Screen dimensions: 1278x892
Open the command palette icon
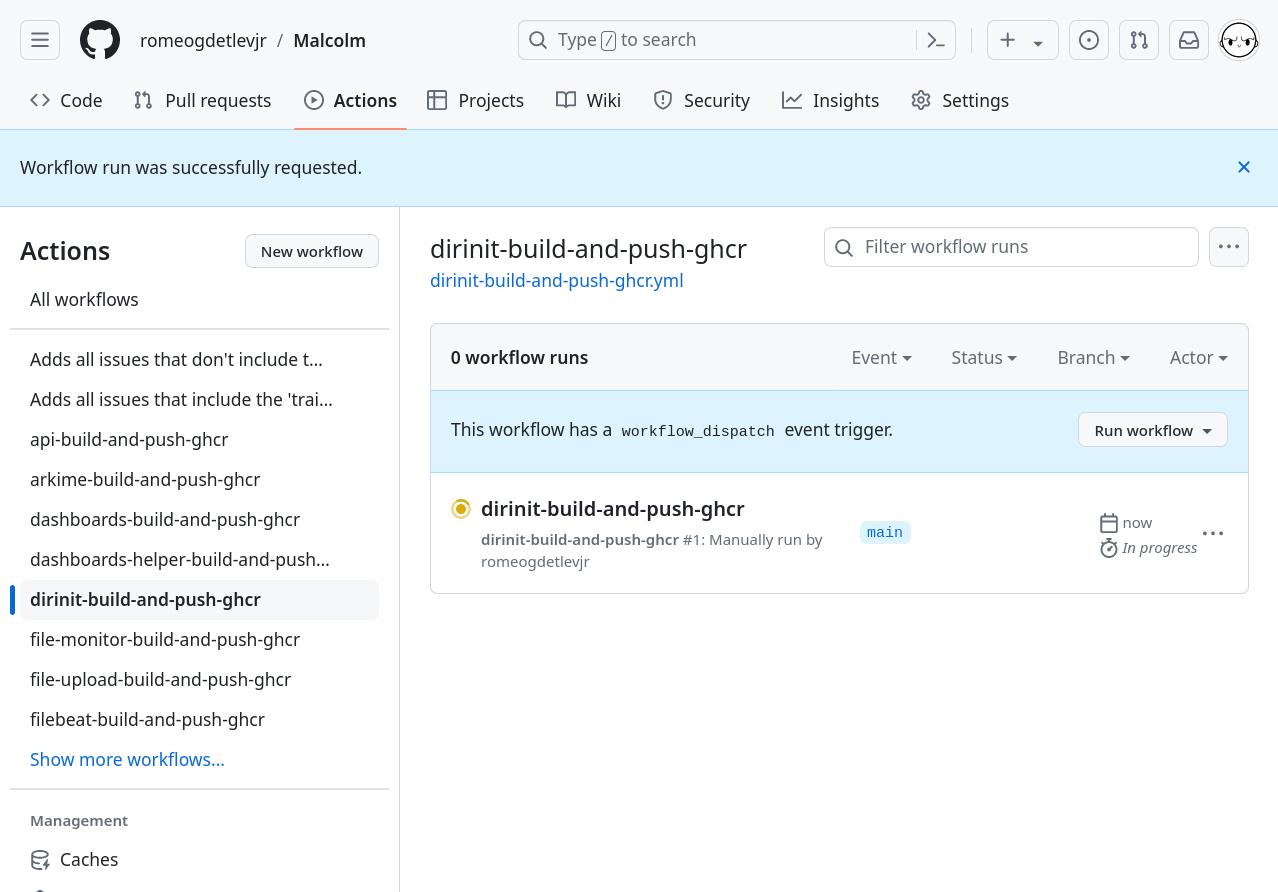pos(936,40)
